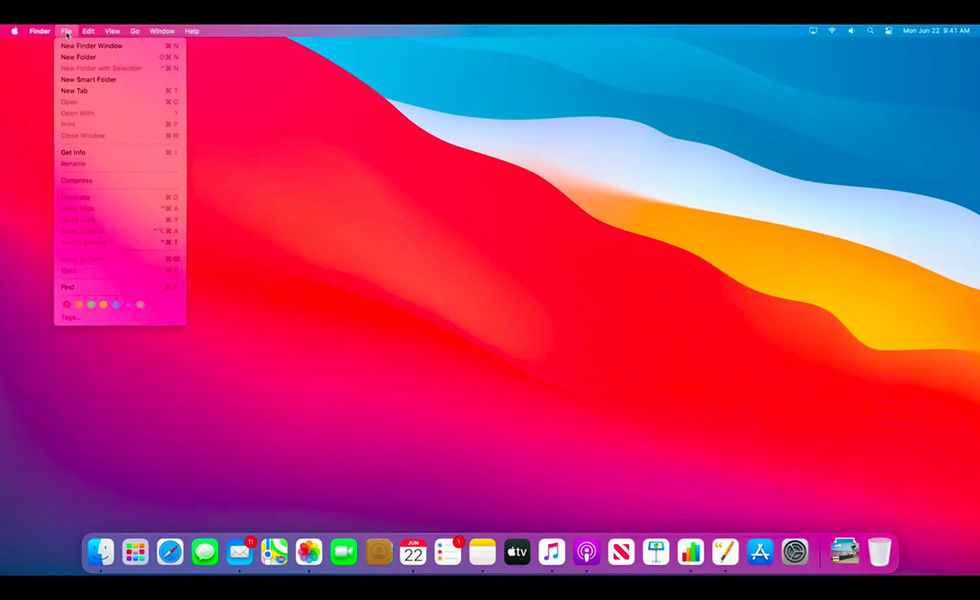Open the Photos app icon
The width and height of the screenshot is (980, 600).
pyautogui.click(x=309, y=551)
